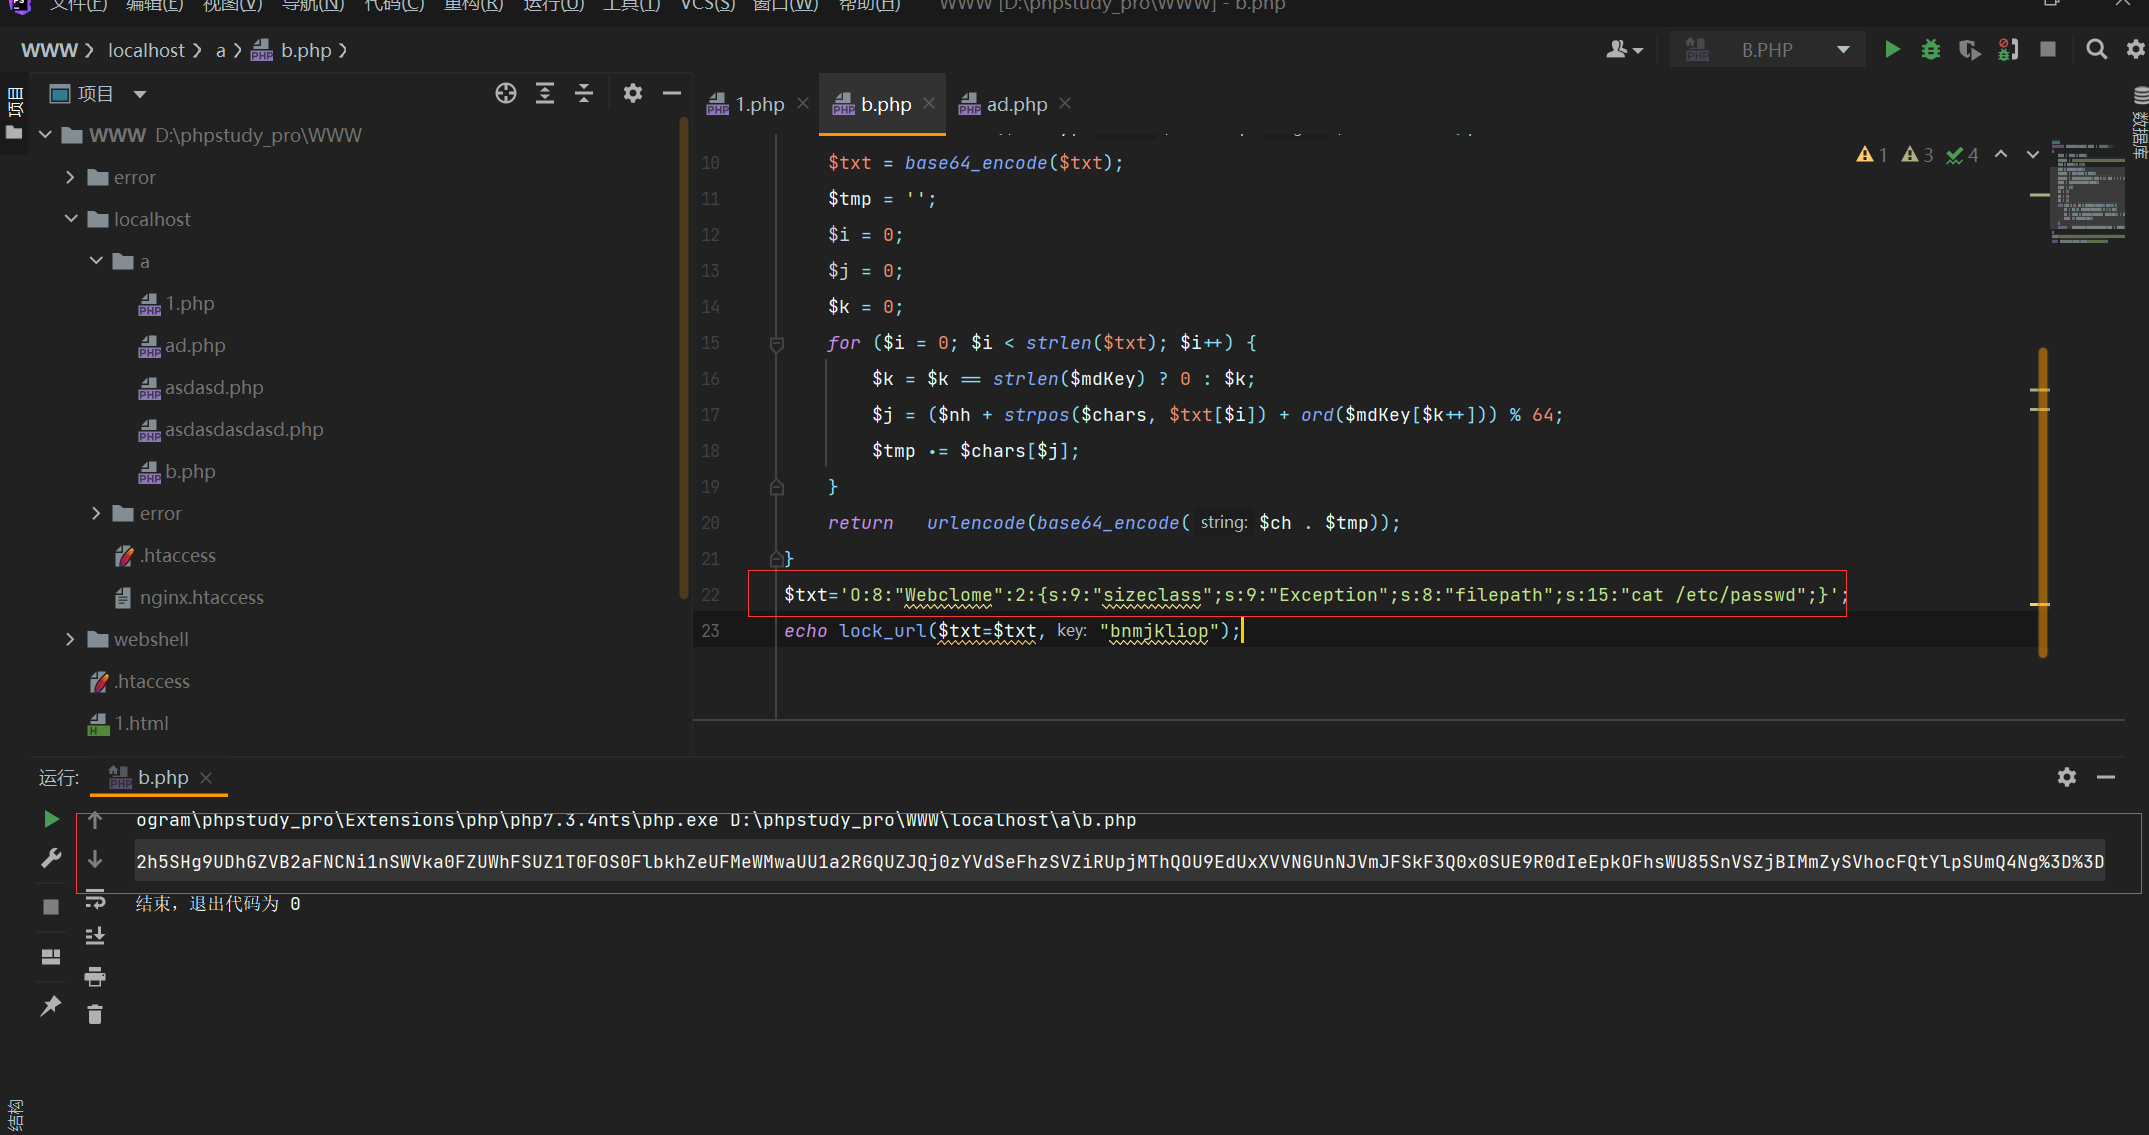
Task: Click the clear output trash icon
Action: (x=95, y=1015)
